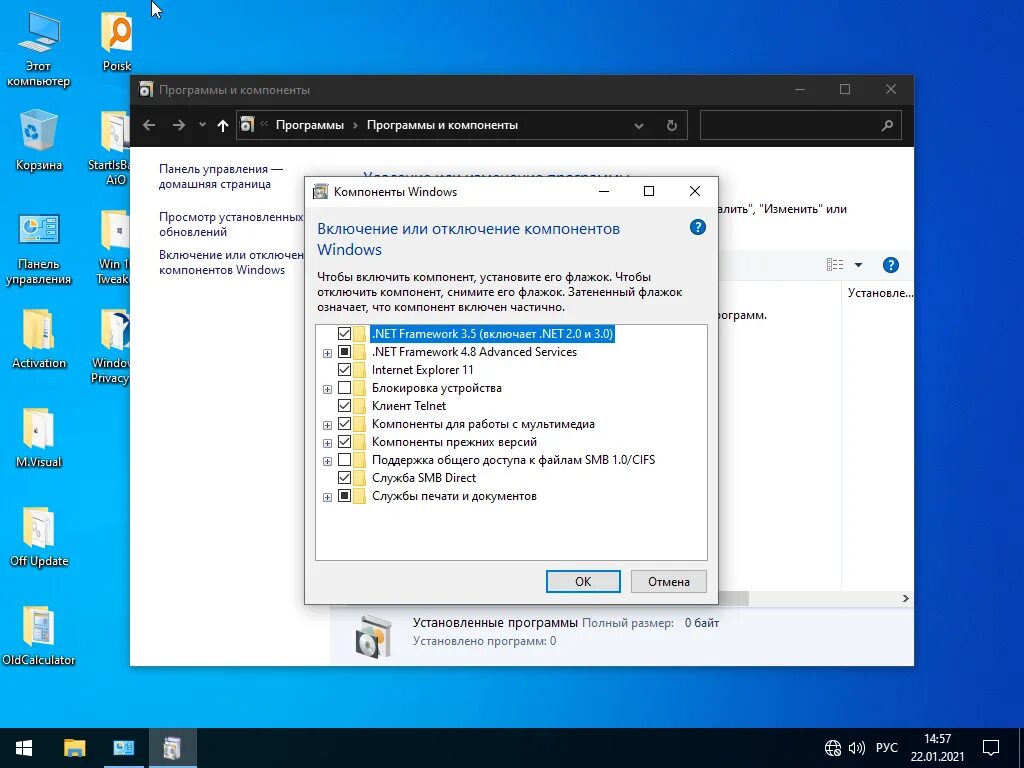Open Панель управления — домашняя страница link

point(221,176)
